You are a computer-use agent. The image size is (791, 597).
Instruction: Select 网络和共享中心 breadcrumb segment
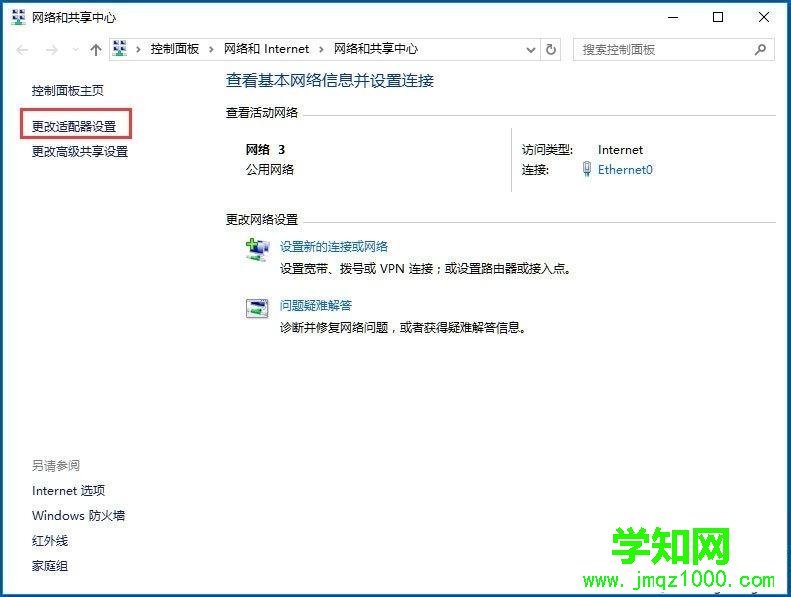376,49
